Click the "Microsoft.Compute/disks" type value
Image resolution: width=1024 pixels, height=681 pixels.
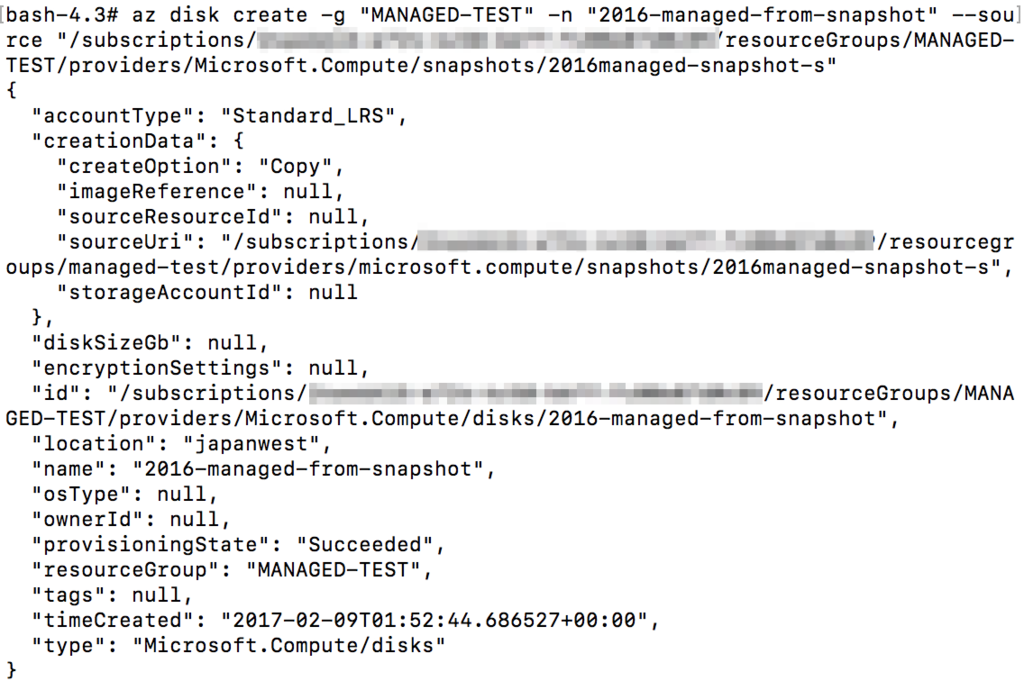[x=289, y=645]
